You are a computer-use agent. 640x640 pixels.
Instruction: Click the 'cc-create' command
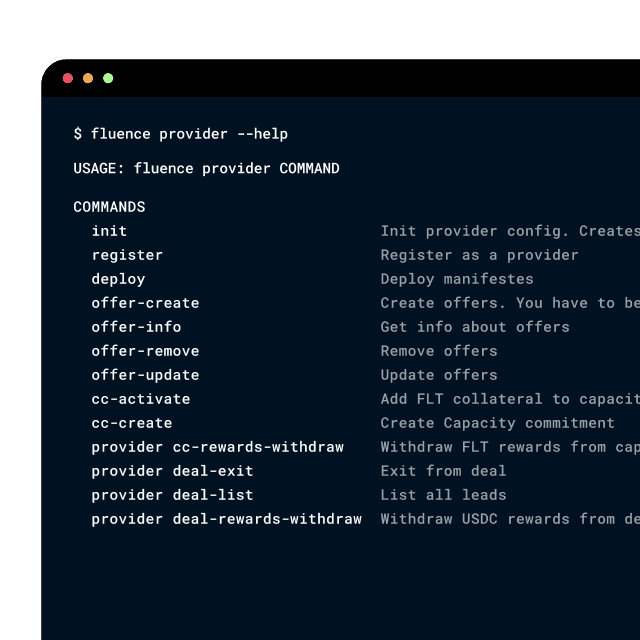point(131,423)
